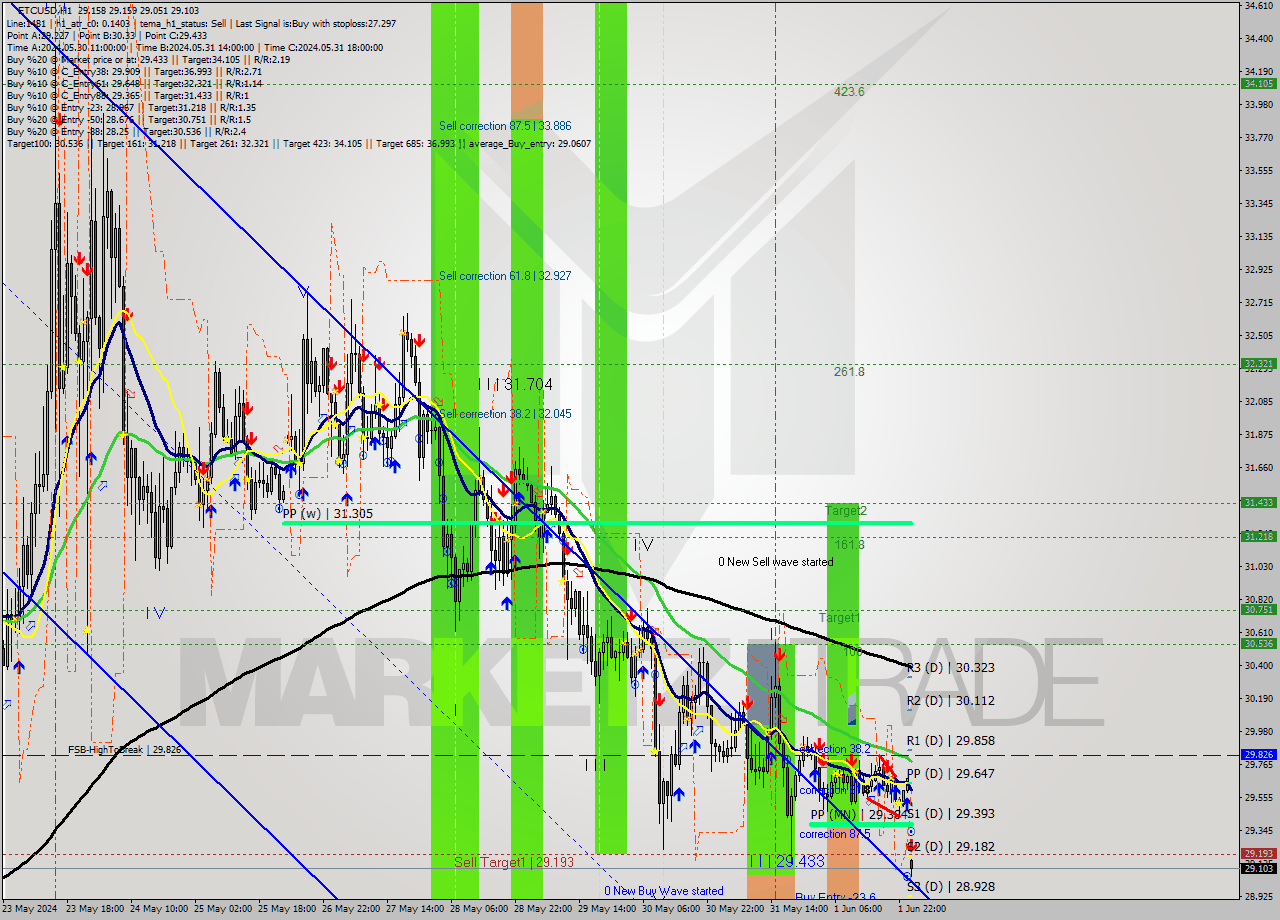Image resolution: width=1280 pixels, height=920 pixels.
Task: Click the 'Buy Entry -23.6' label
Action: click(x=835, y=897)
